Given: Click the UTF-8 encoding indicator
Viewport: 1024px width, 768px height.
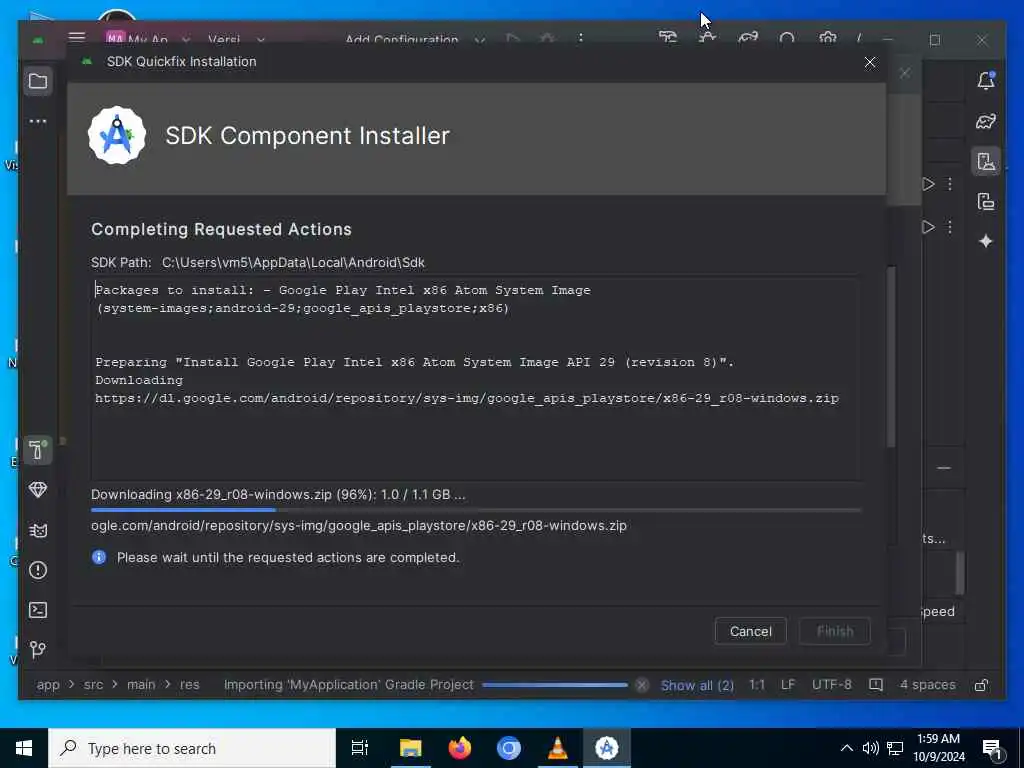Looking at the screenshot, I should pyautogui.click(x=831, y=684).
